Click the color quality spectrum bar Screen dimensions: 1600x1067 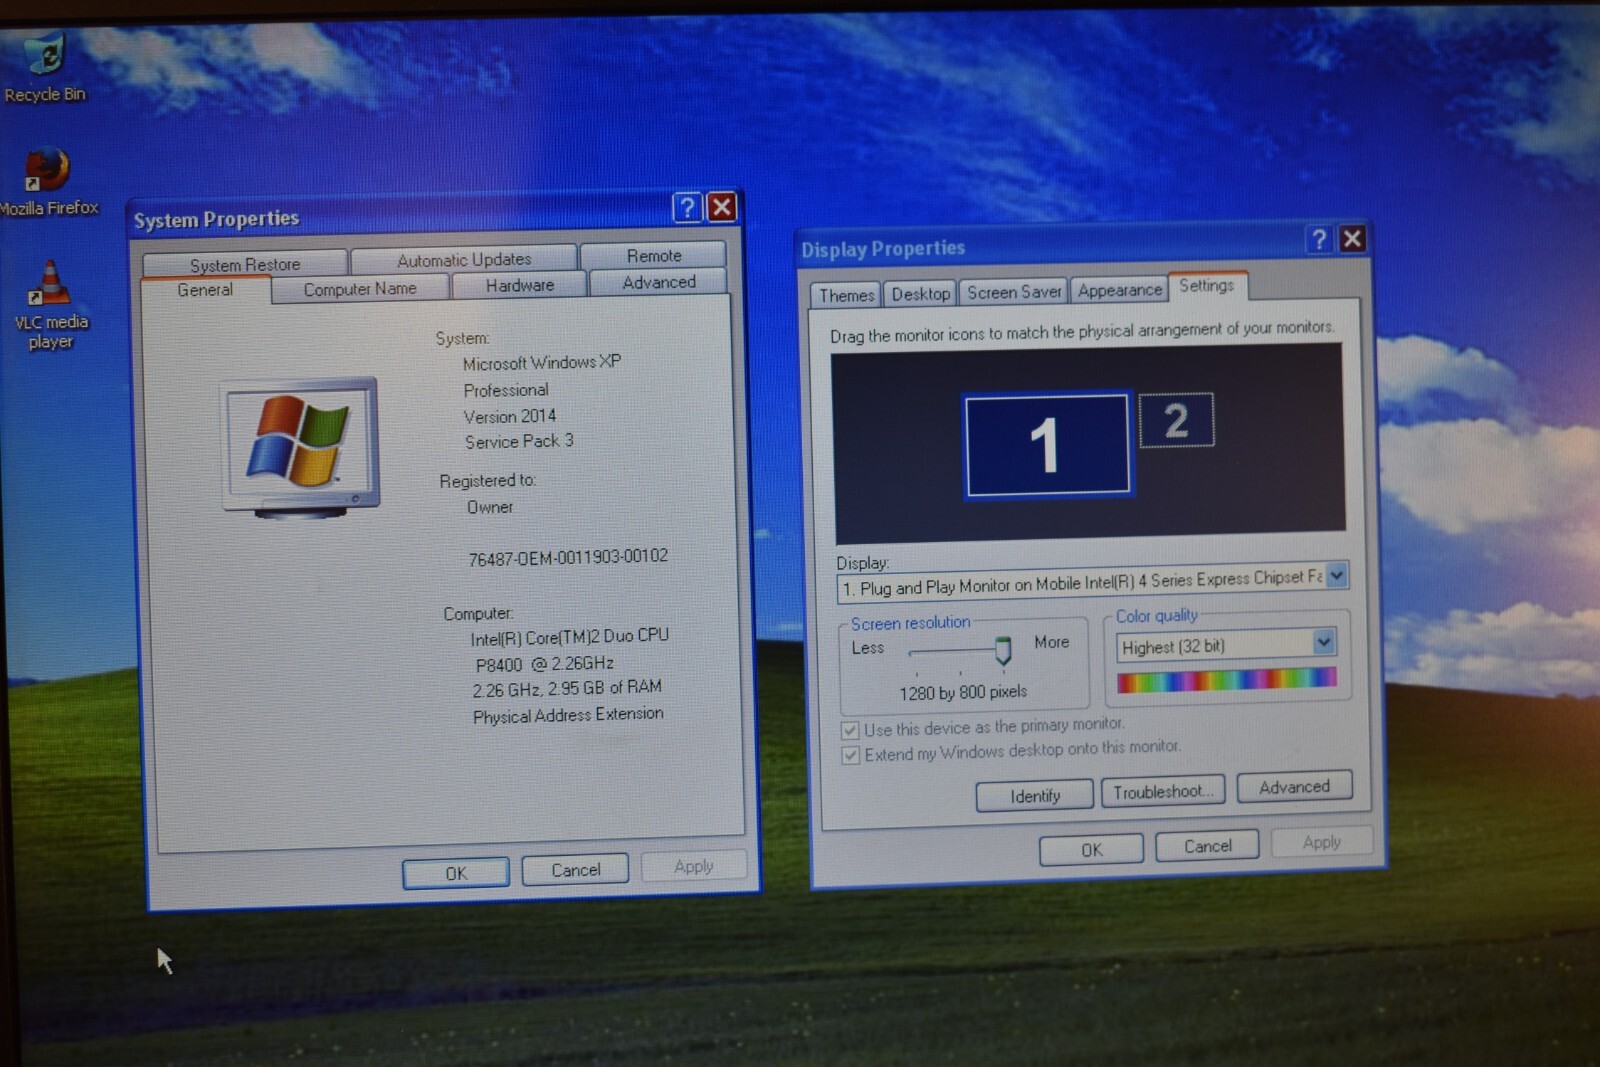tap(1227, 680)
